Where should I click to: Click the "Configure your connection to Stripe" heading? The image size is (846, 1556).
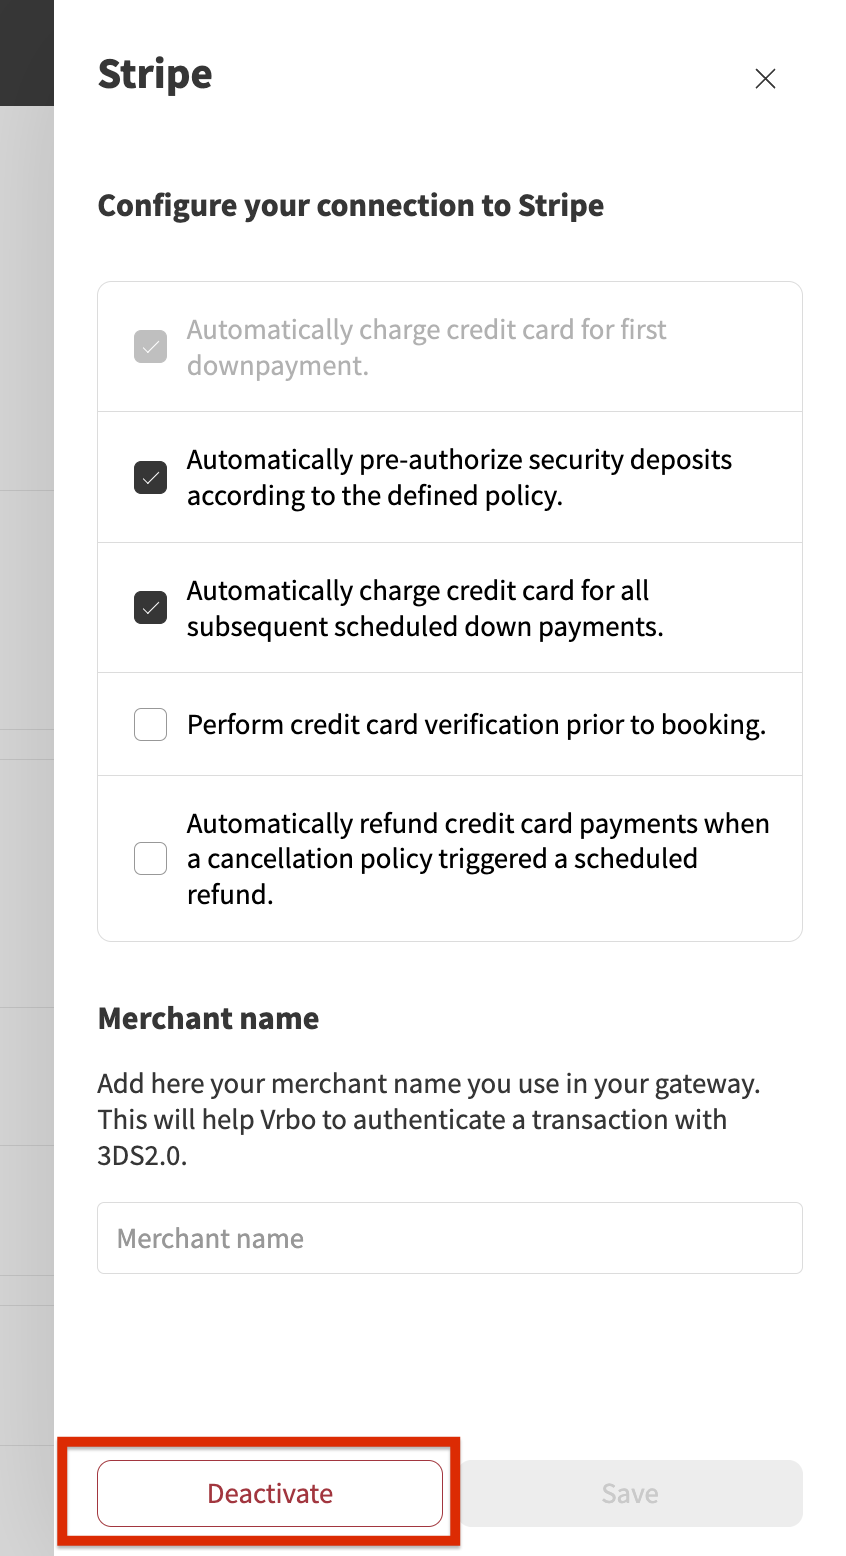pos(351,205)
